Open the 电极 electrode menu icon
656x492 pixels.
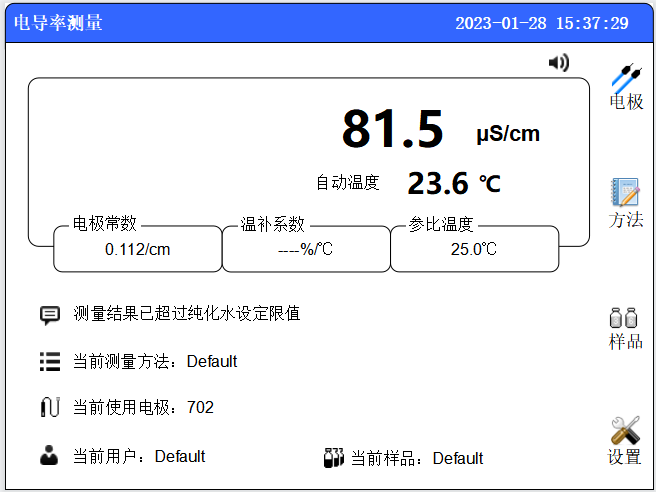tap(626, 87)
